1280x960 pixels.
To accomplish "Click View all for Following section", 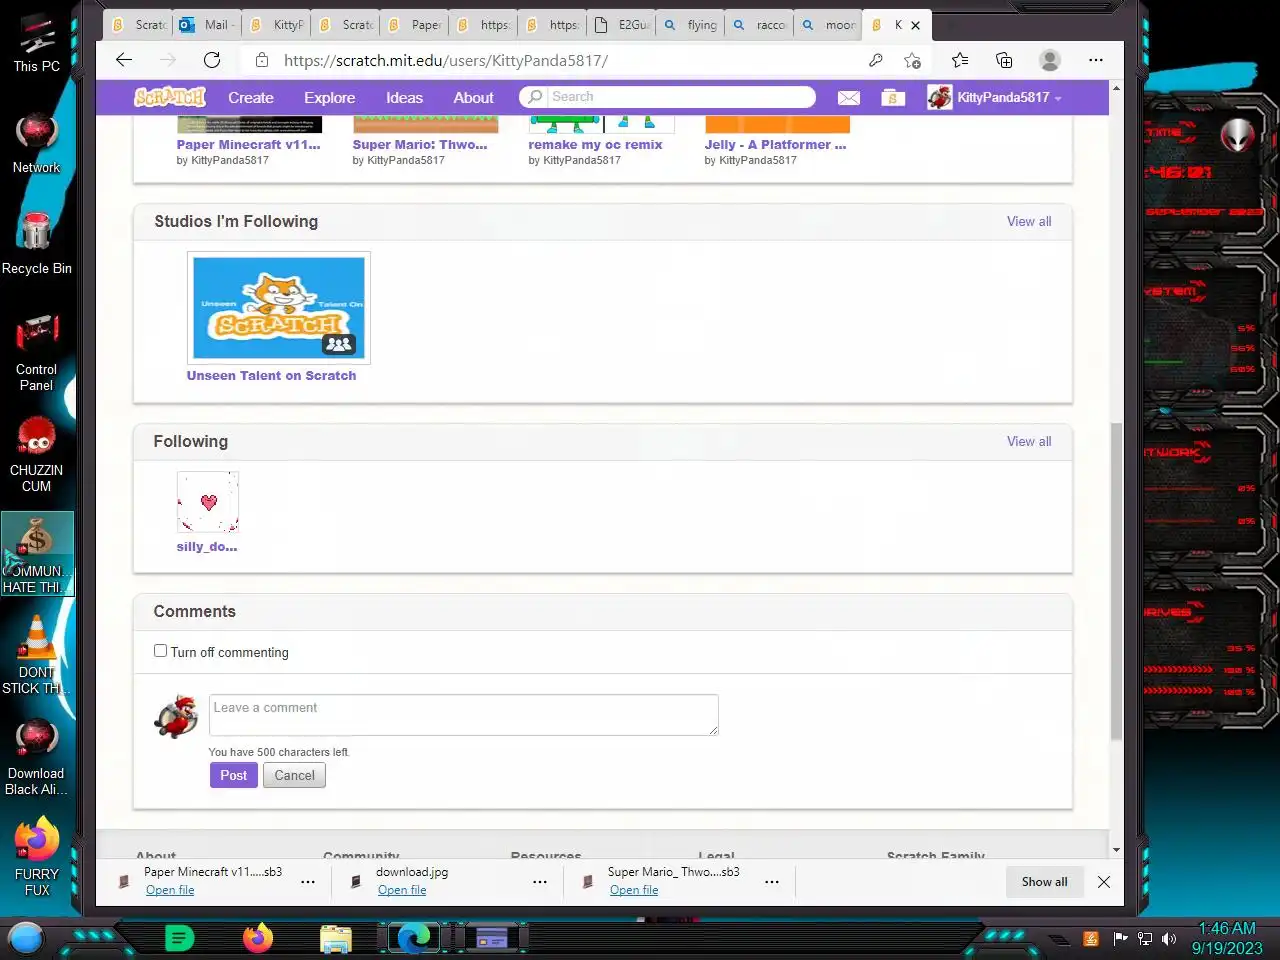I will [x=1029, y=441].
